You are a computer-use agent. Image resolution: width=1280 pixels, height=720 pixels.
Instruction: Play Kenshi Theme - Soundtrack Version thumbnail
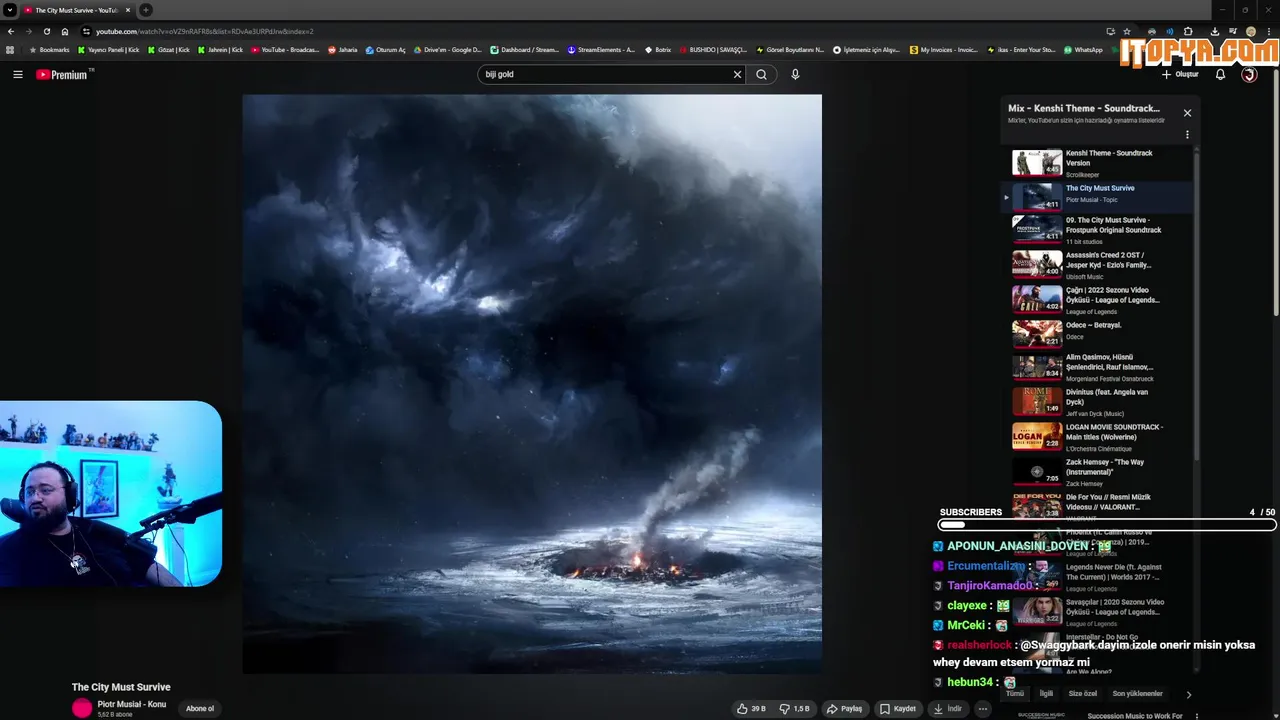tap(1037, 163)
